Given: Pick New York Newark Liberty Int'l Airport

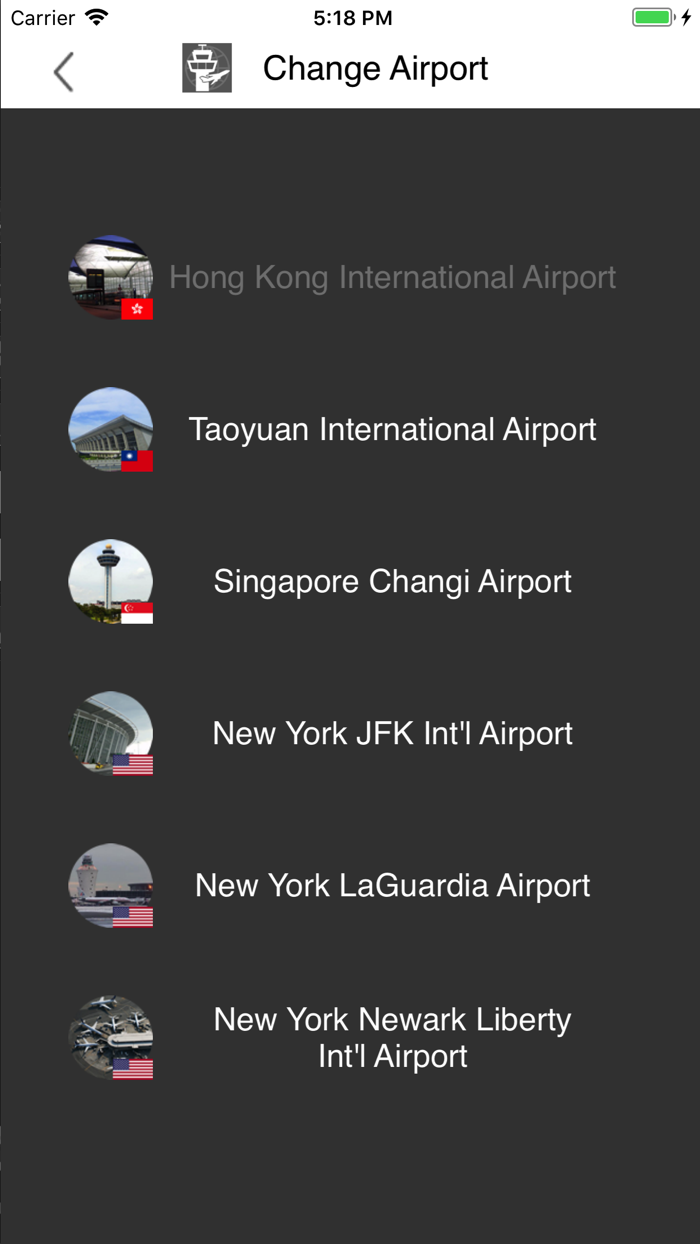Looking at the screenshot, I should (x=393, y=1038).
